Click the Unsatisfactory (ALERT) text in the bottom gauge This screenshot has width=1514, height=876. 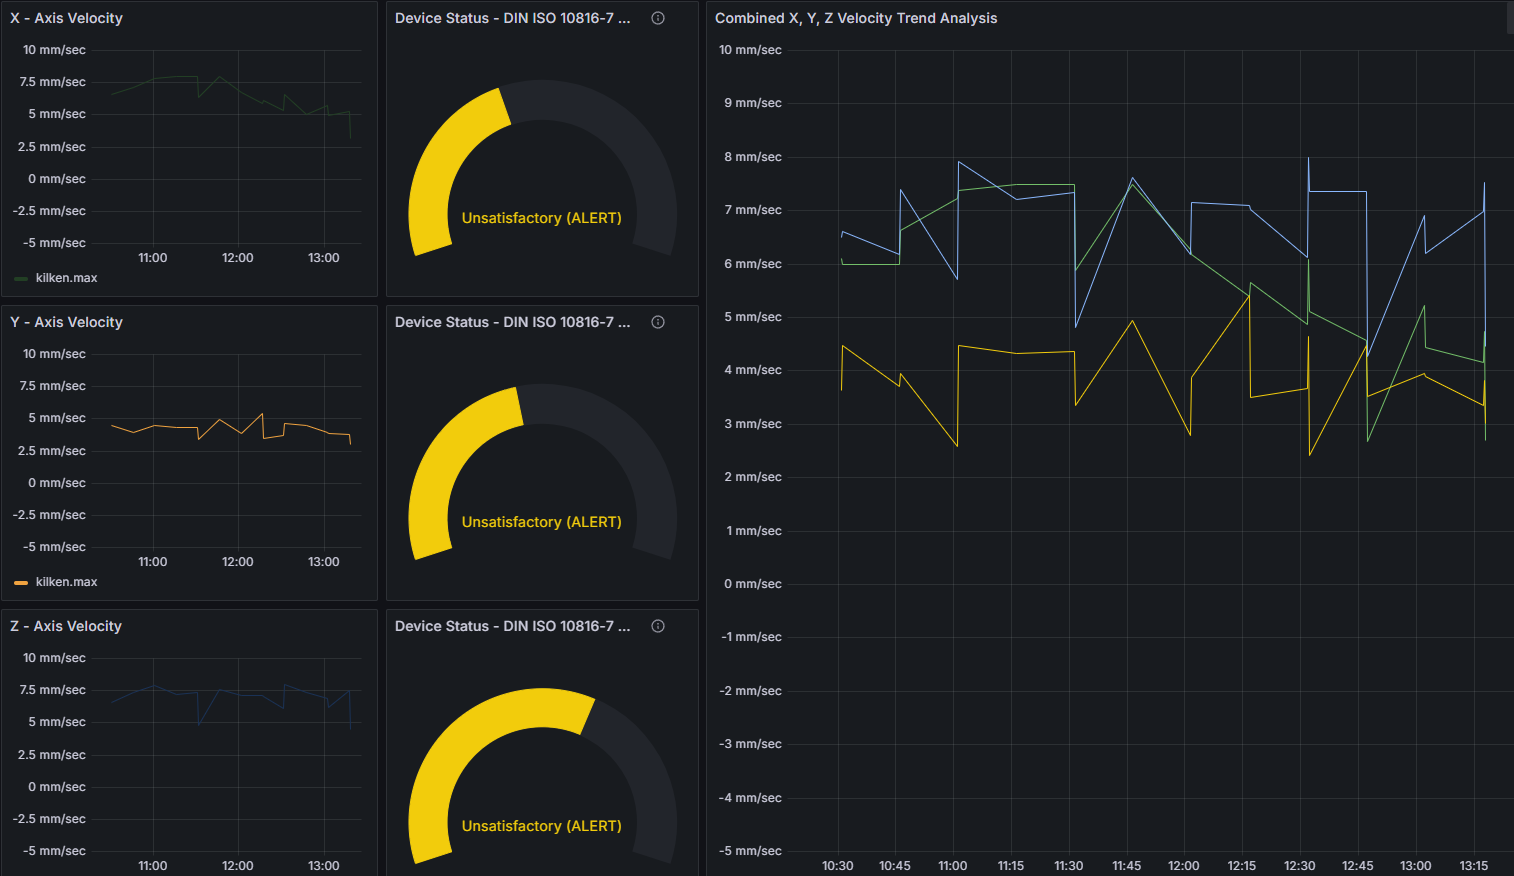click(541, 826)
